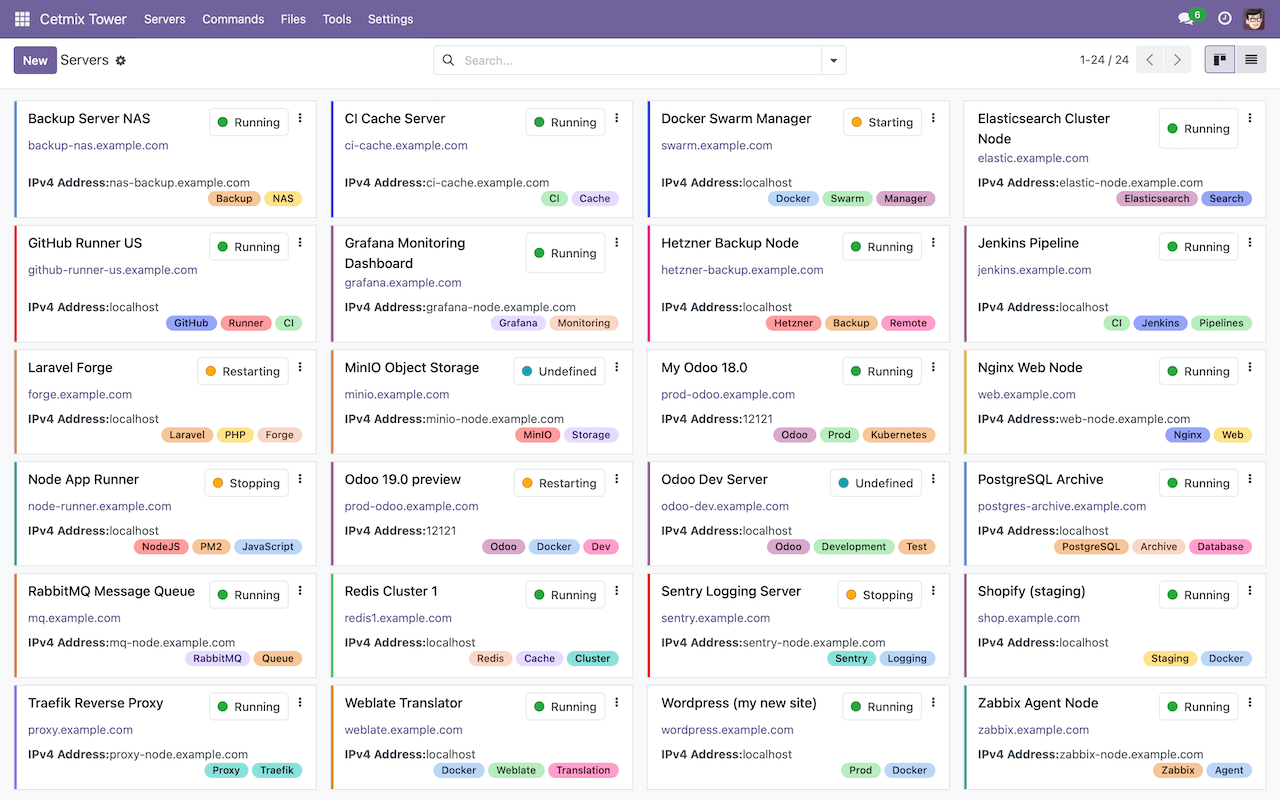Switch to kanban view
Viewport: 1280px width, 800px height.
point(1220,60)
